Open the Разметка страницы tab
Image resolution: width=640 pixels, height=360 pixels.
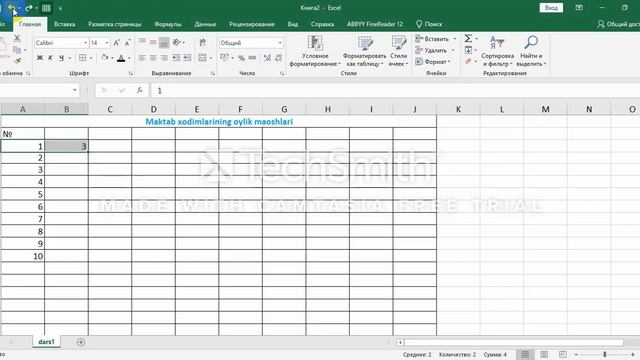pyautogui.click(x=115, y=24)
